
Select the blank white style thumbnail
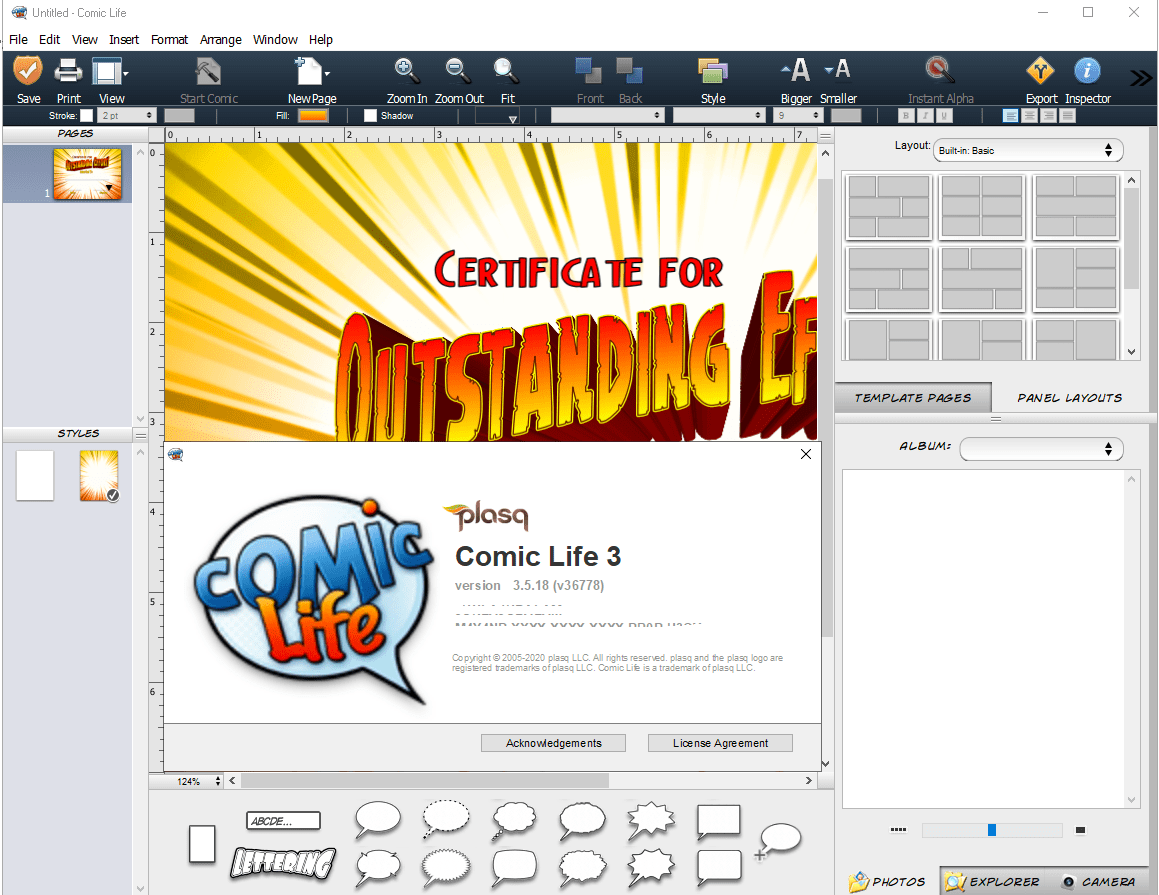coord(35,475)
